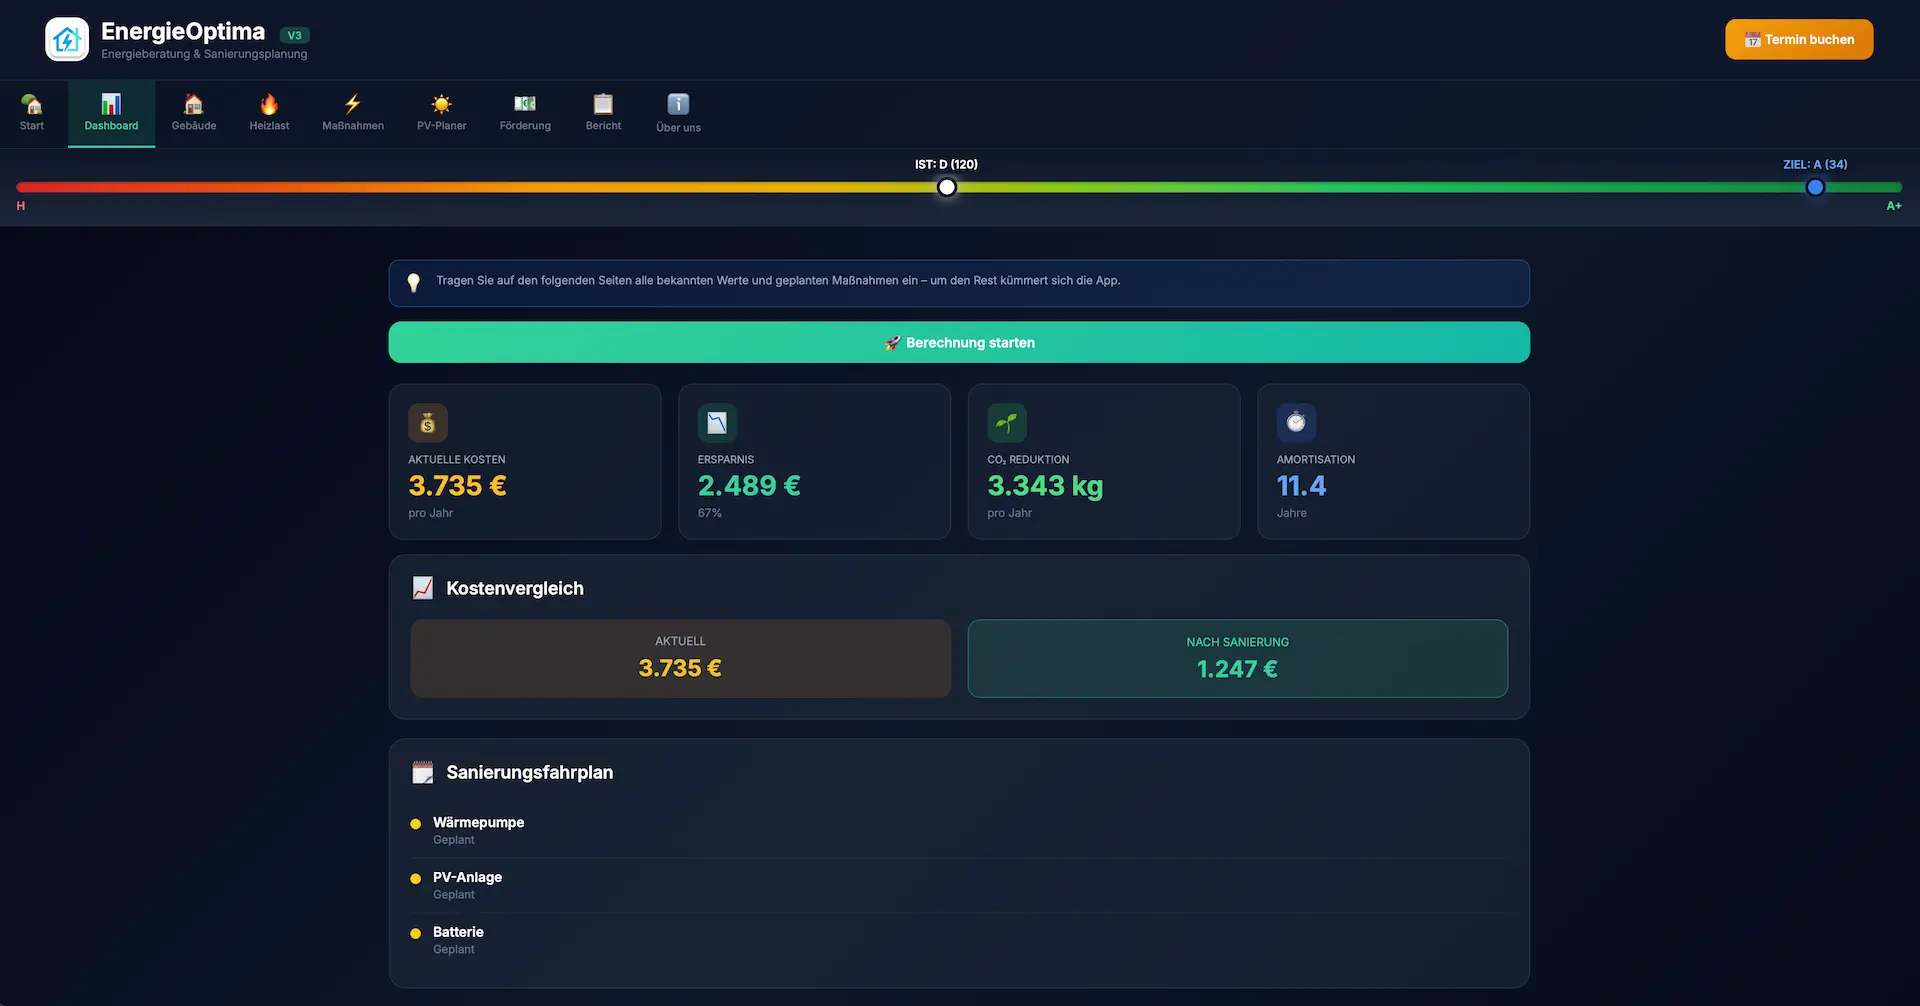
Task: Start the calculation via Berechnung starten
Action: [x=959, y=342]
